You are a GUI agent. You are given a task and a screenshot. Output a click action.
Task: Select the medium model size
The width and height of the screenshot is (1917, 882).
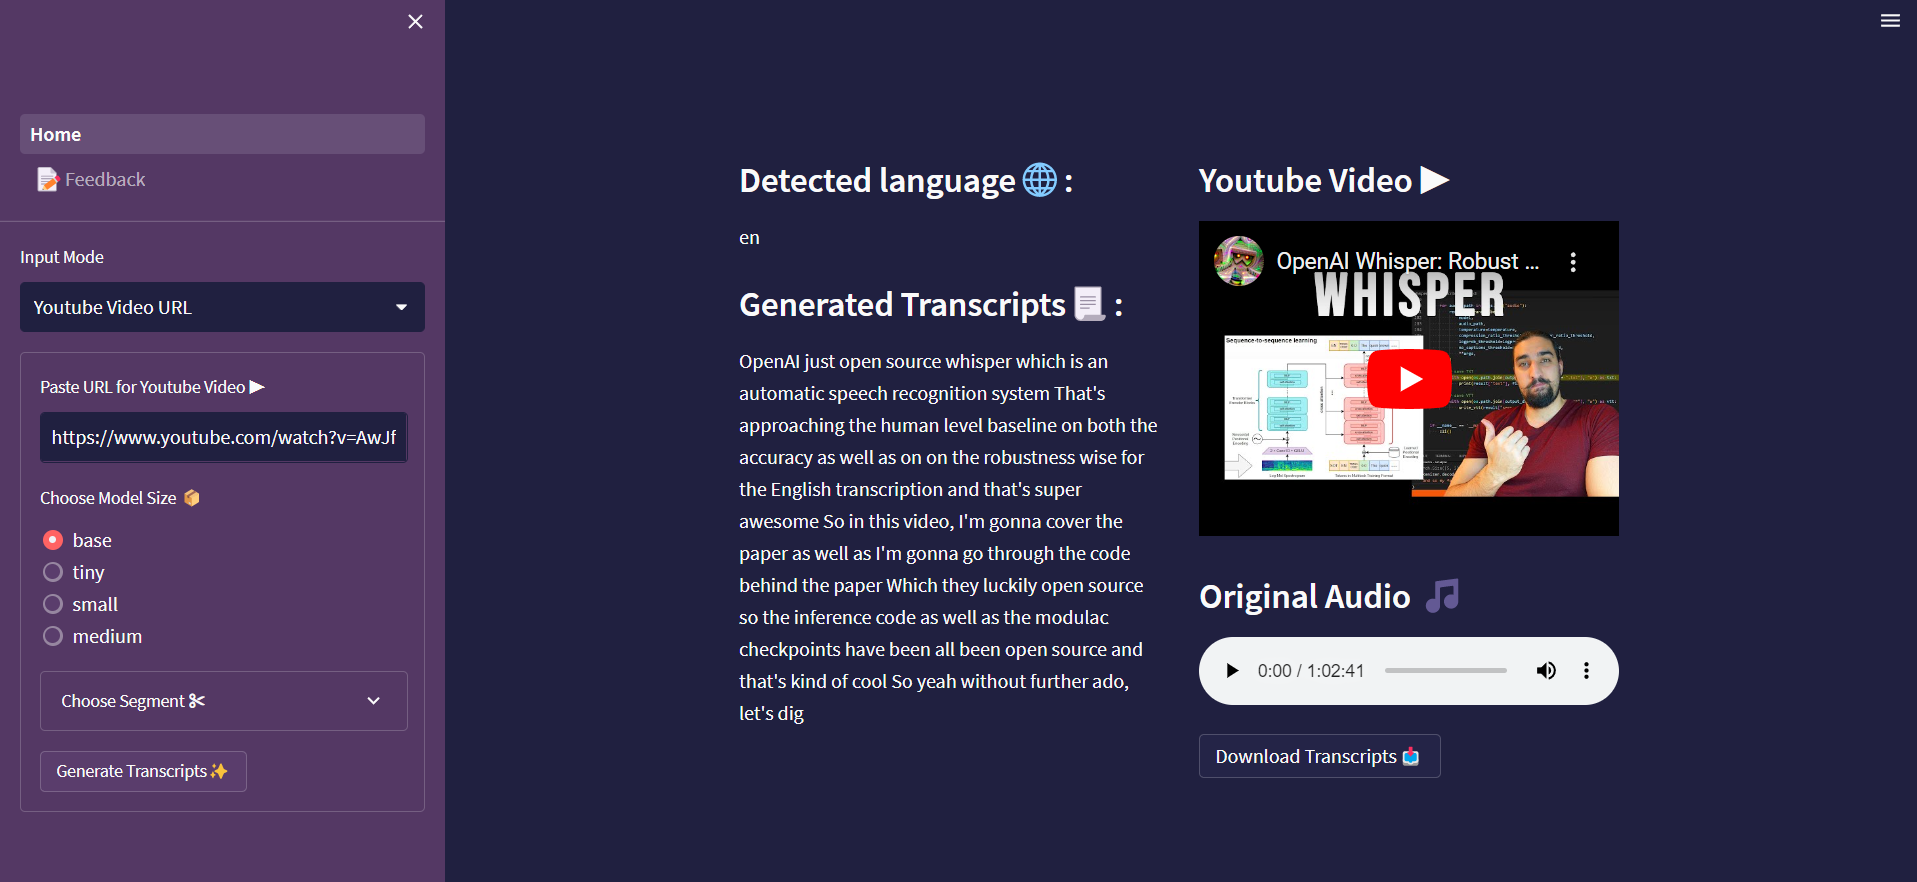[x=92, y=636]
